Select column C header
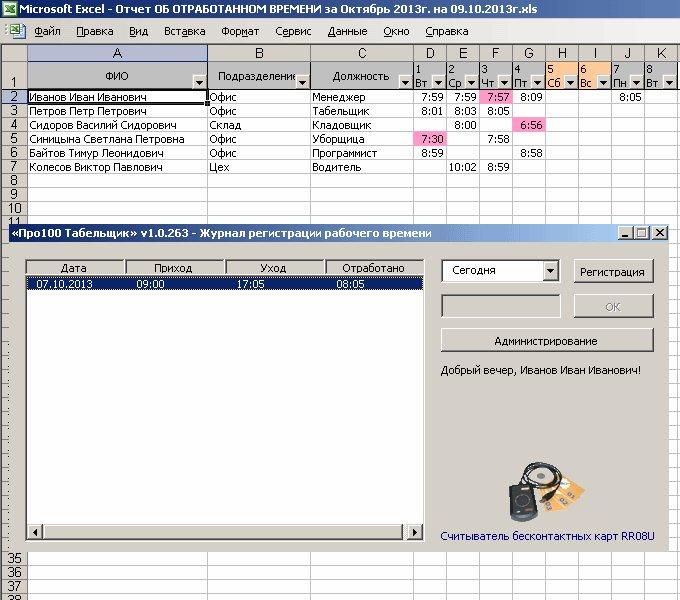 point(362,53)
